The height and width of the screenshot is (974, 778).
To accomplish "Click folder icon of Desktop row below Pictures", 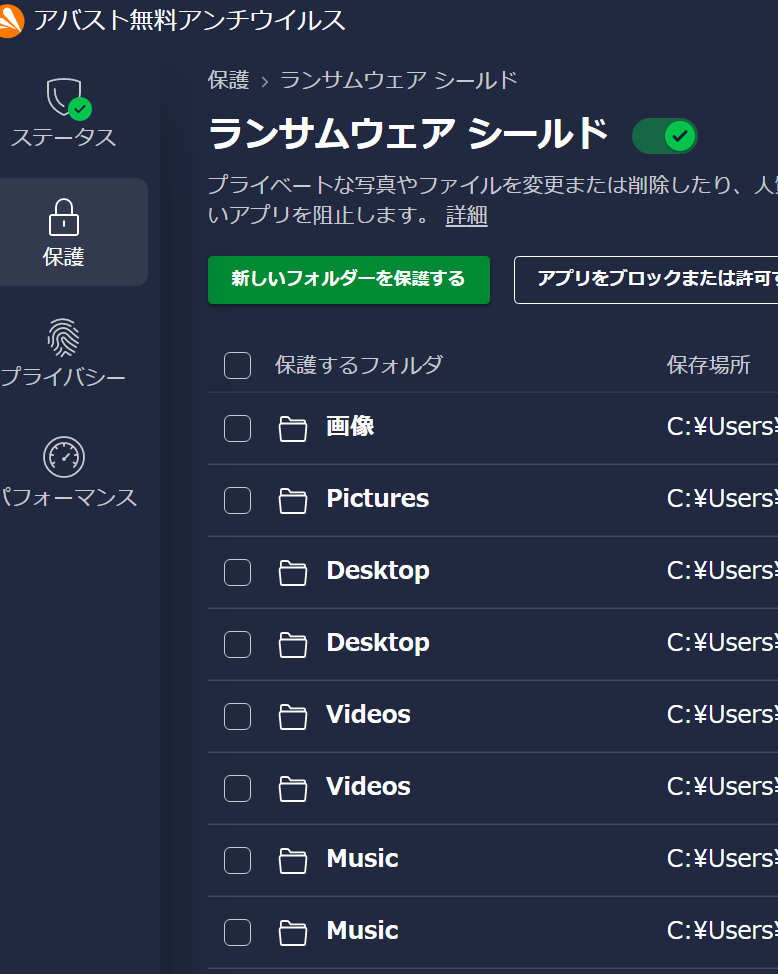I will [293, 573].
